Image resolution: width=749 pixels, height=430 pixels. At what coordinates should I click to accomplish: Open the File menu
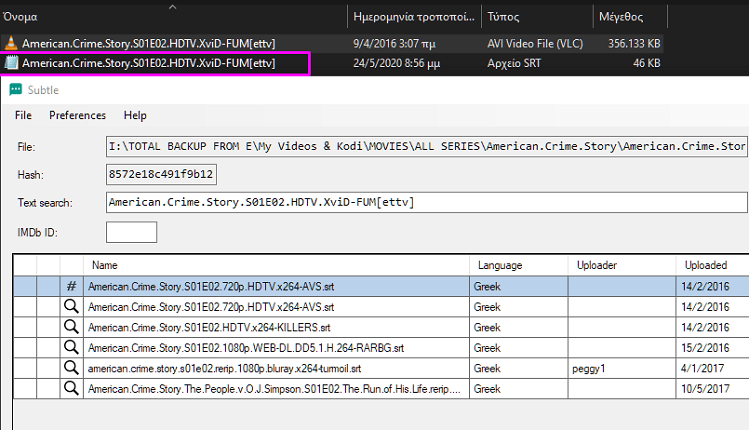[x=23, y=115]
